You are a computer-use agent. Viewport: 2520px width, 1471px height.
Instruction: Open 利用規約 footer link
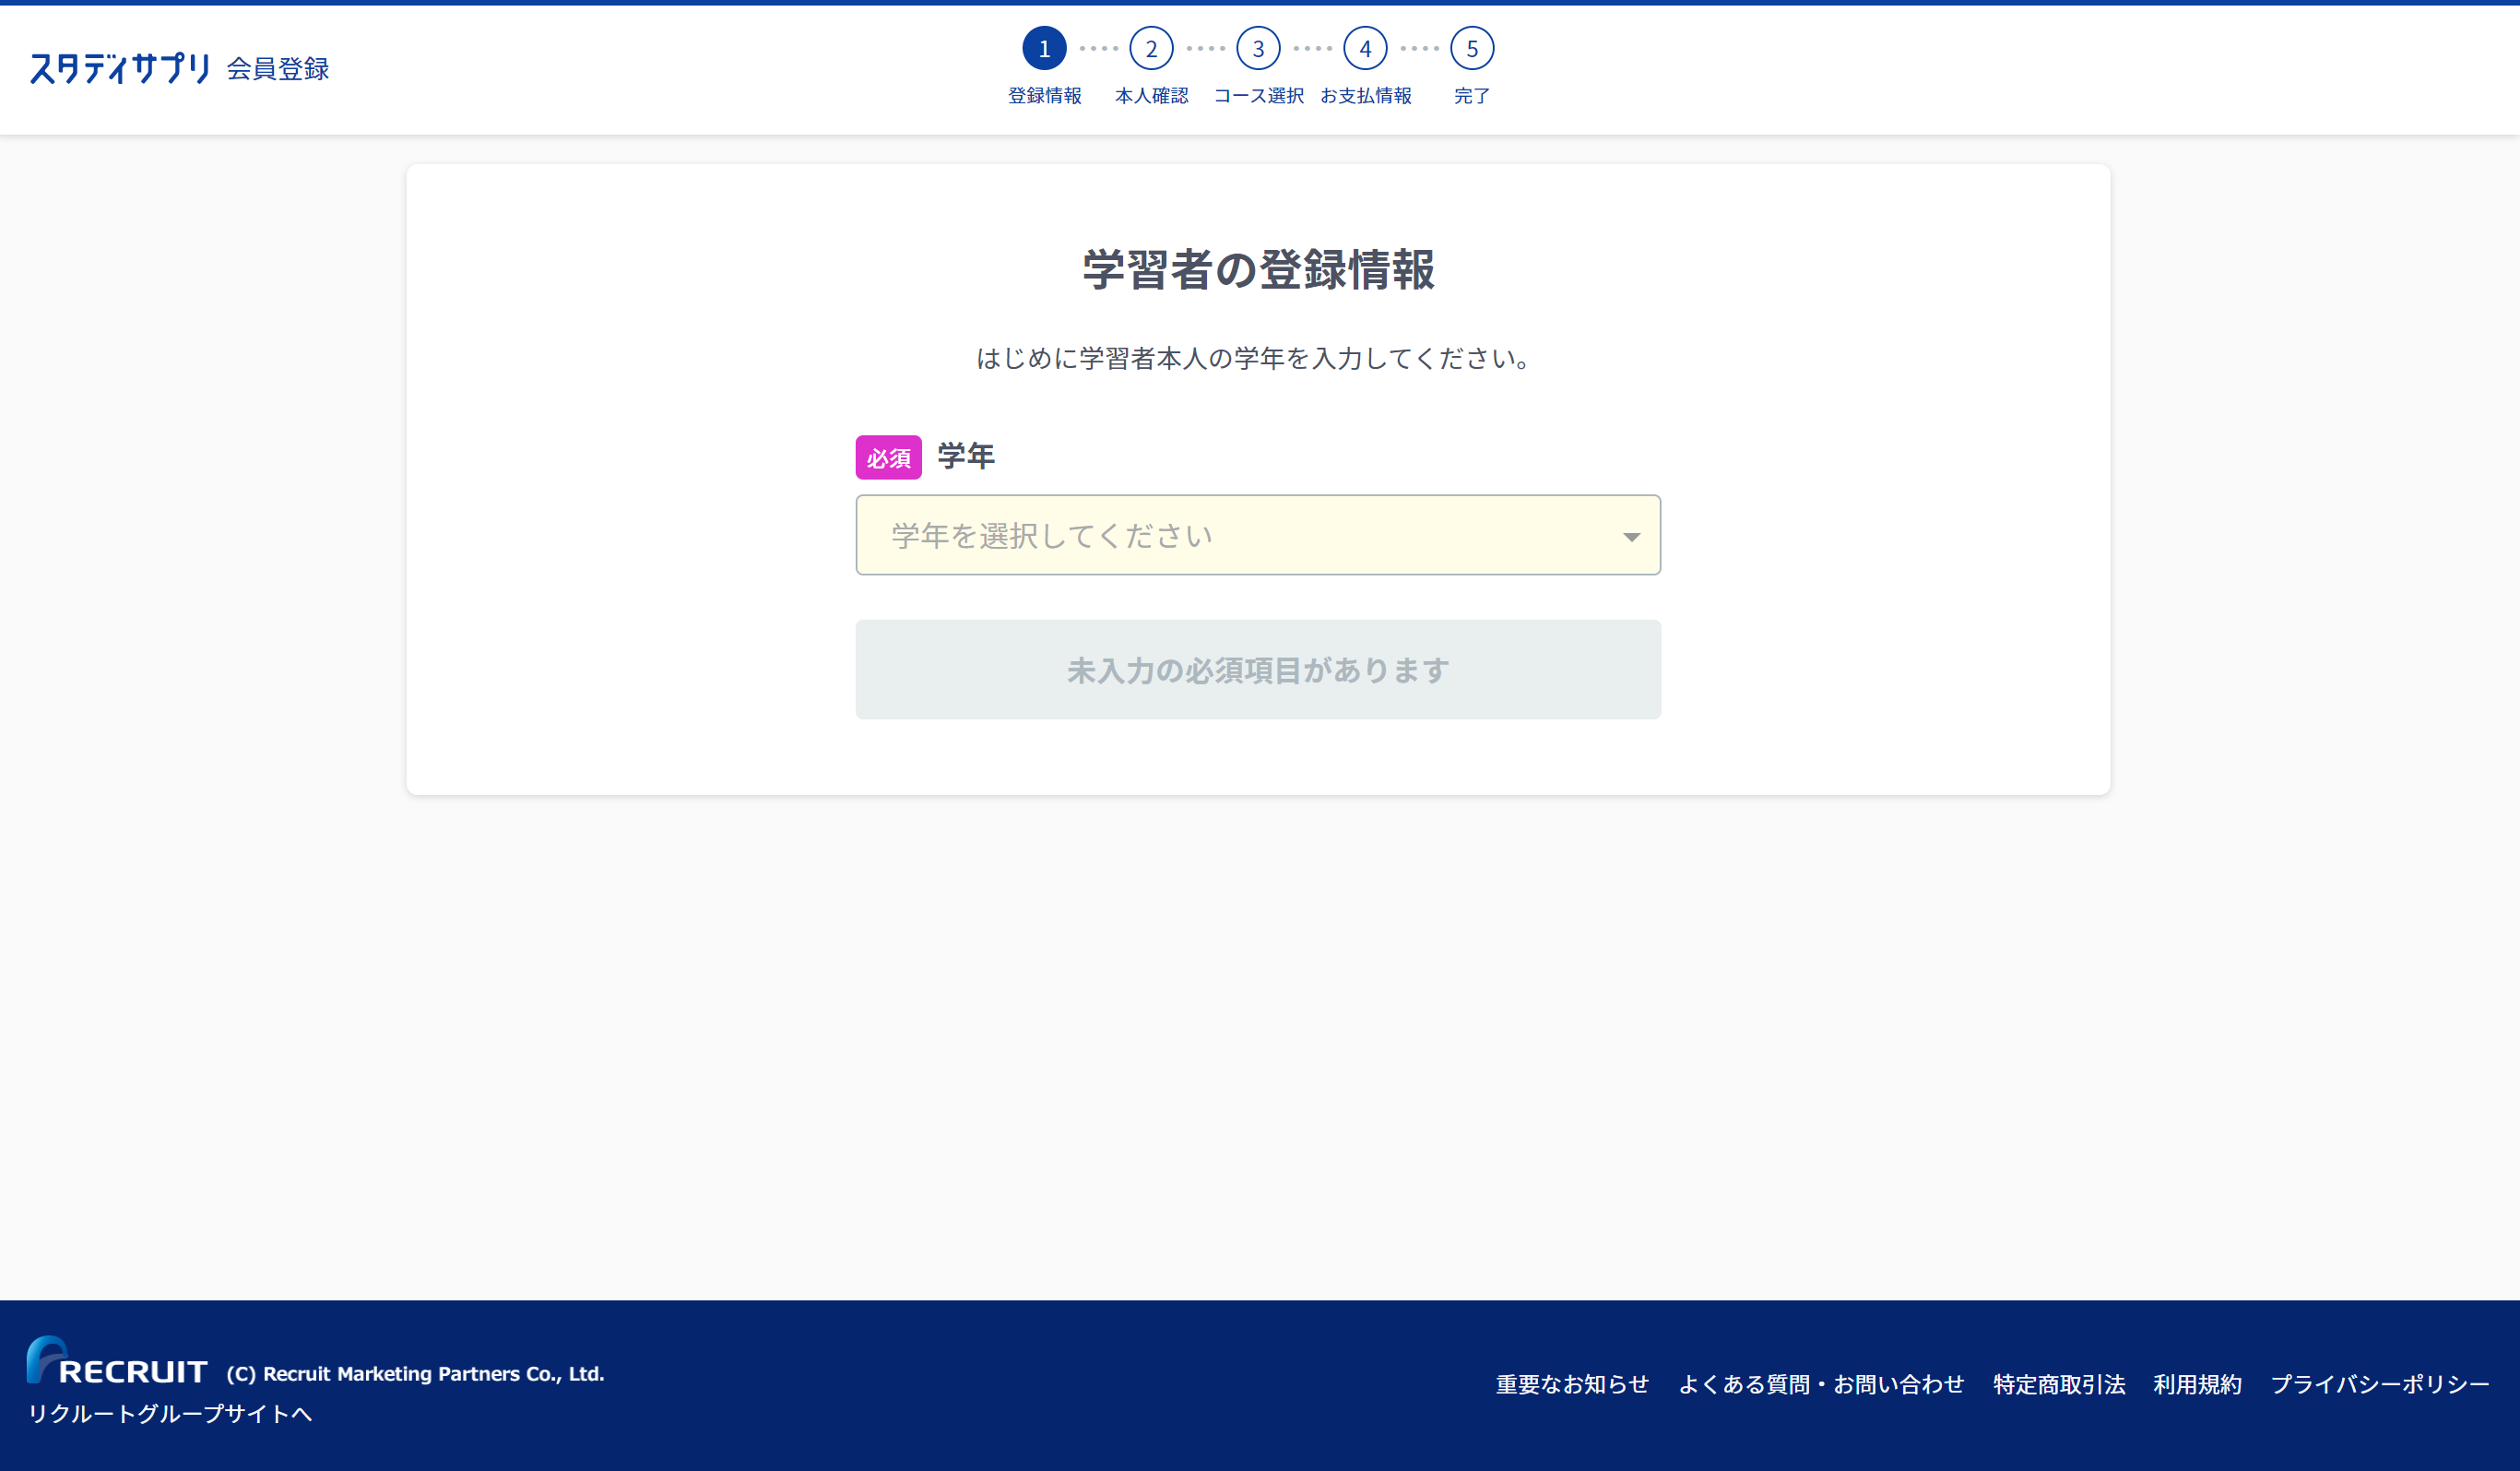[x=2197, y=1384]
